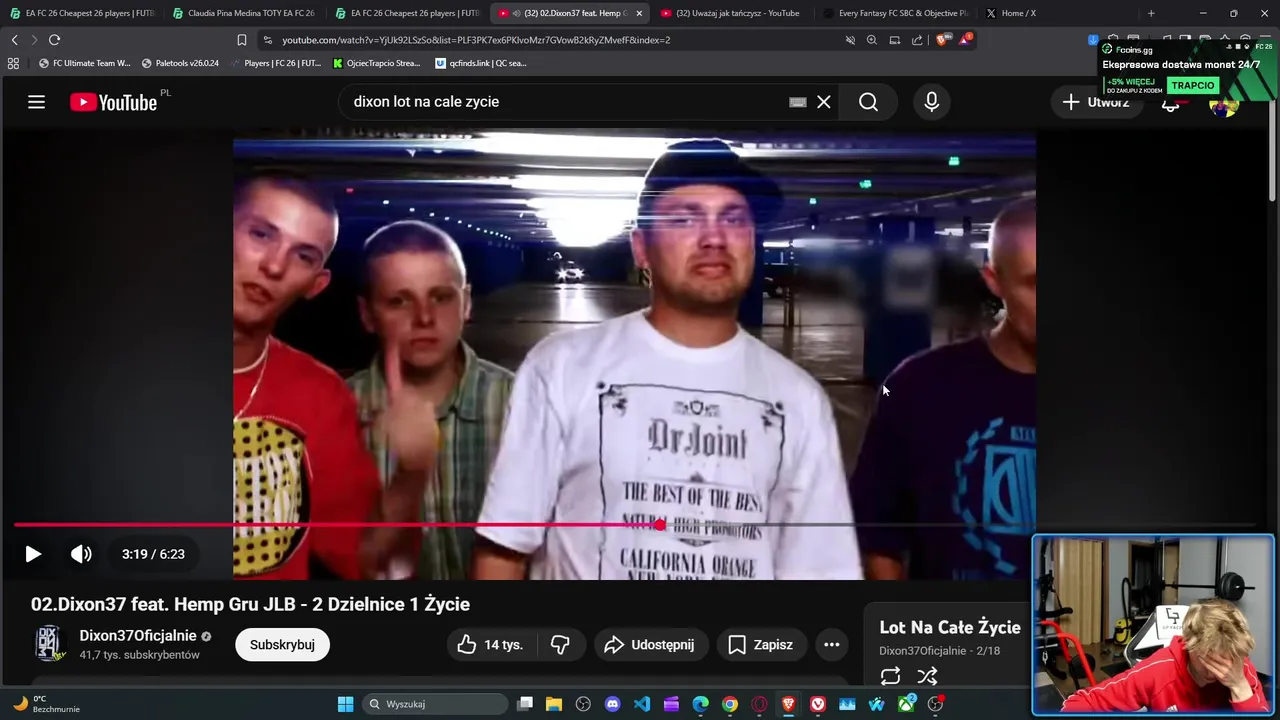Image resolution: width=1280 pixels, height=720 pixels.
Task: Toggle playlist loop (repeat) icon
Action: pyautogui.click(x=890, y=676)
